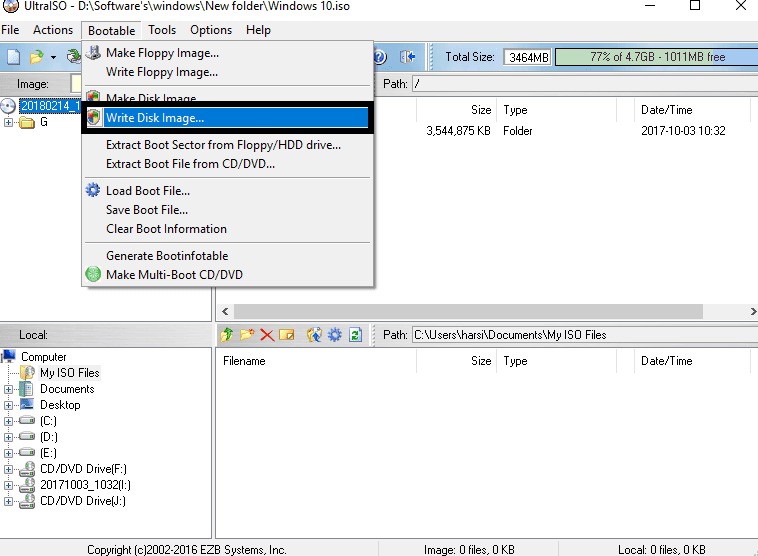Open the File menu
The image size is (758, 556).
tap(10, 30)
